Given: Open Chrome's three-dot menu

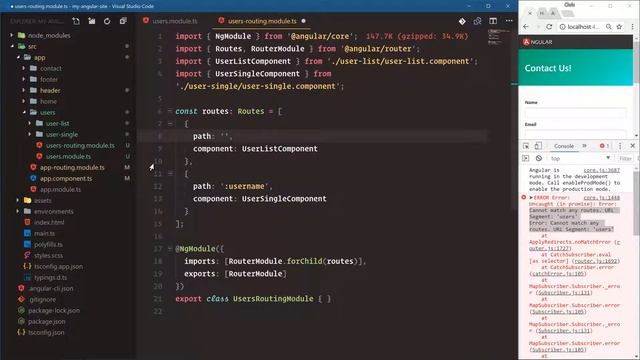Looking at the screenshot, I should click(632, 27).
